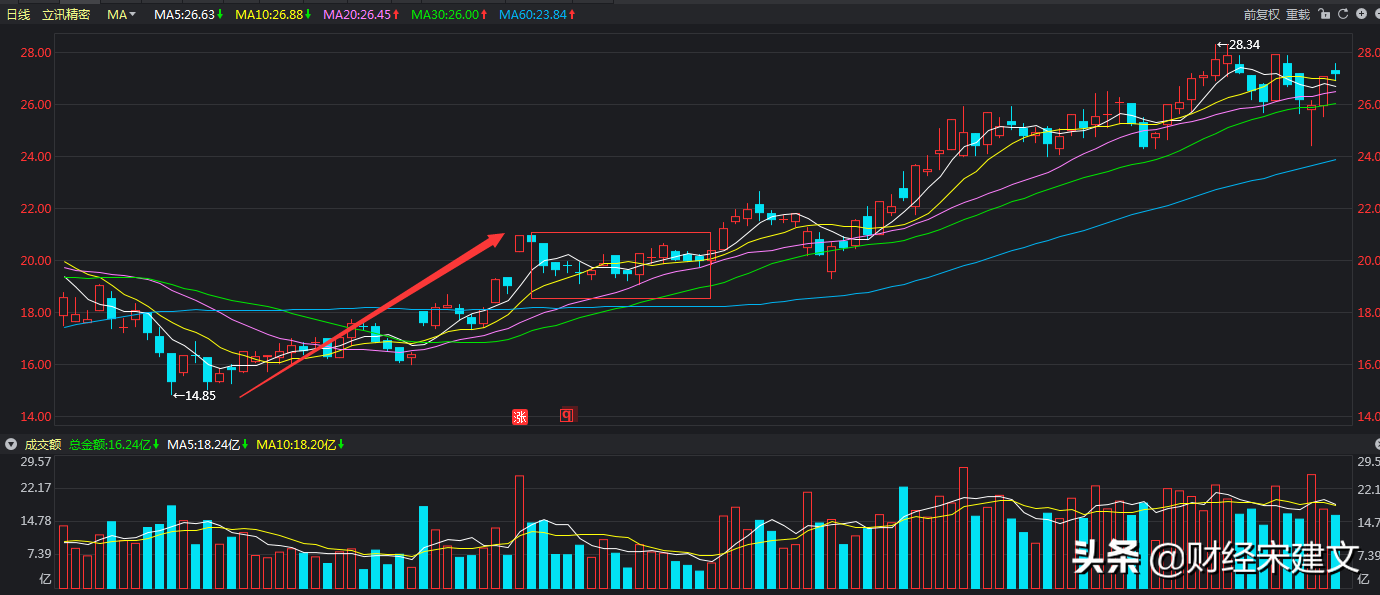The width and height of the screenshot is (1380, 595).
Task: Click the refresh chart icon
Action: click(x=1342, y=14)
